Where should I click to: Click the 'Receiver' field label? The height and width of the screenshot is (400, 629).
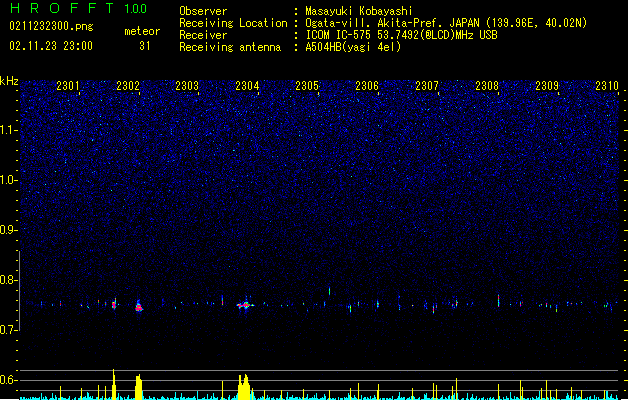click(203, 35)
